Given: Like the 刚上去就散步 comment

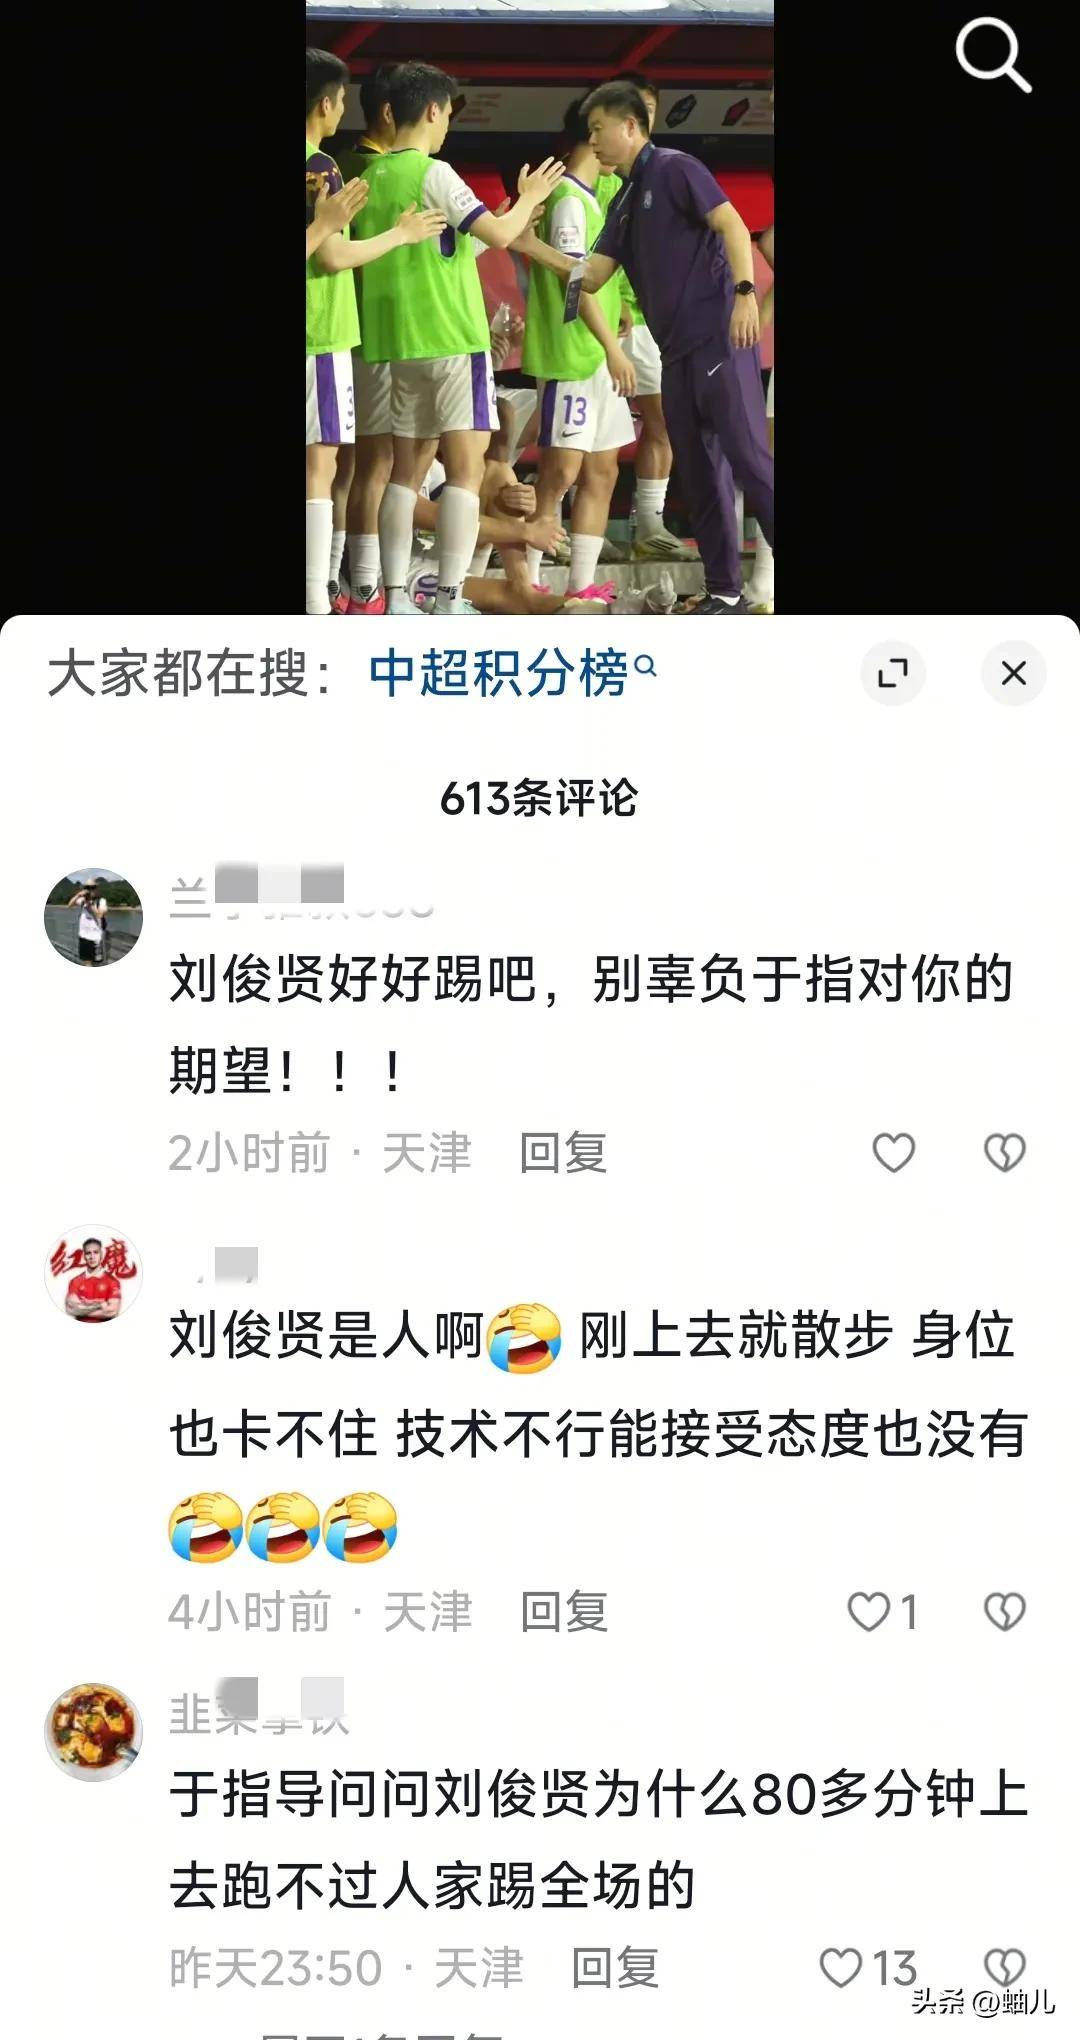Looking at the screenshot, I should coord(882,1611).
